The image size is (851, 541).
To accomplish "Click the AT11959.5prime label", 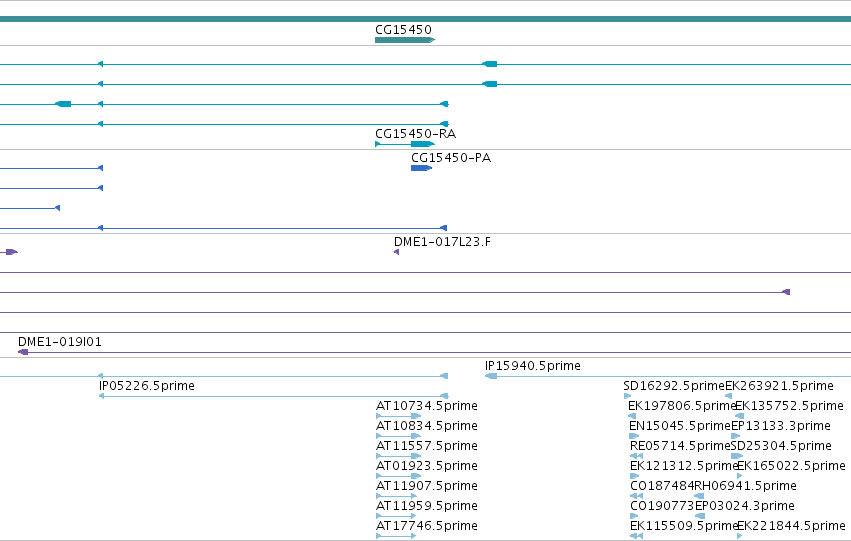I will click(x=427, y=506).
